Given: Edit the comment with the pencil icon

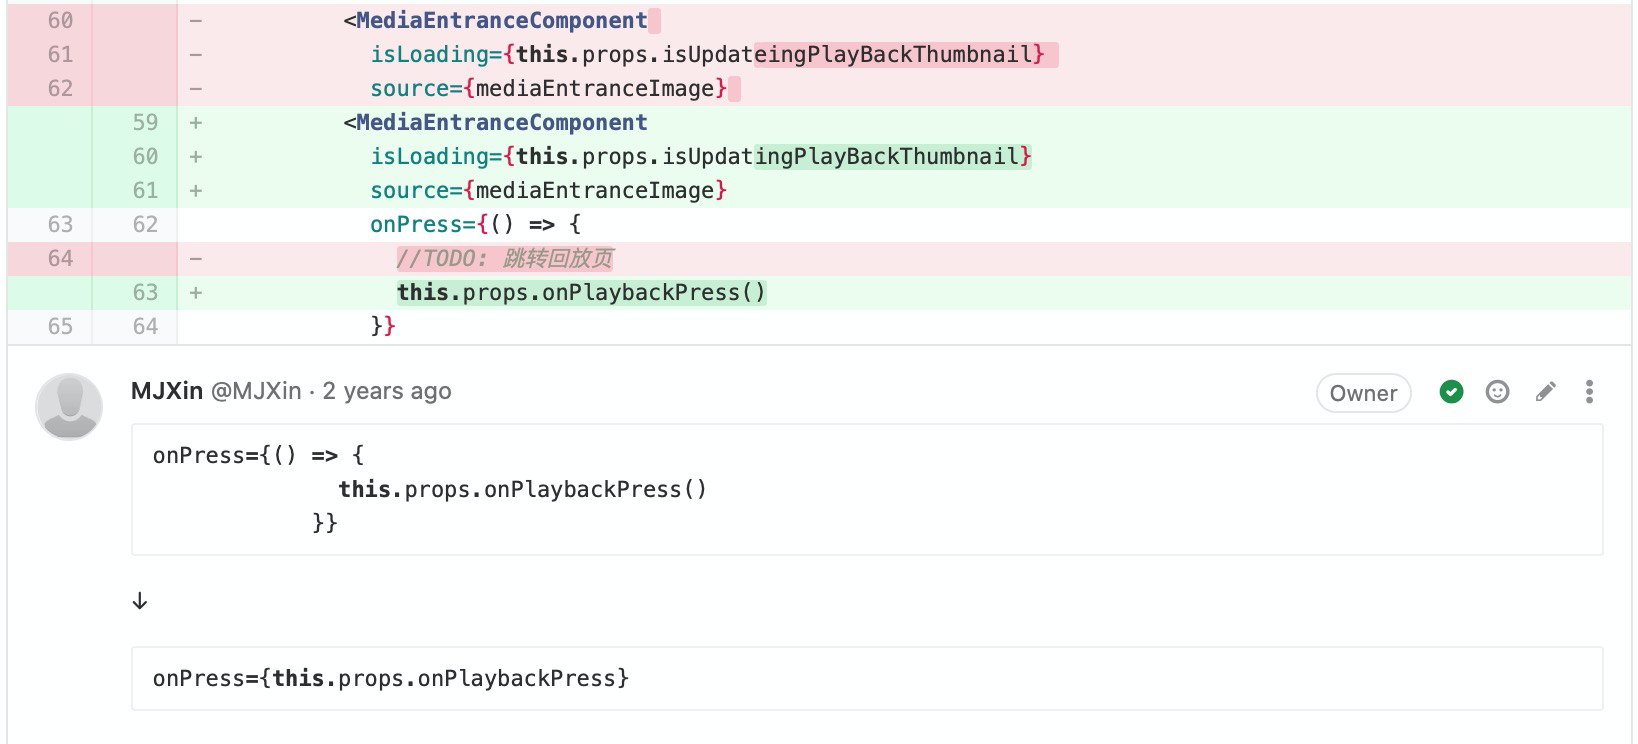Looking at the screenshot, I should (1545, 392).
